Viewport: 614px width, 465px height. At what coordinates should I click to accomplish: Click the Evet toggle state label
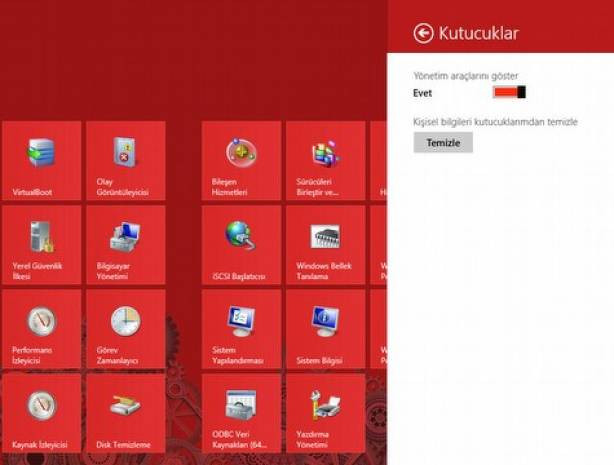click(x=422, y=93)
